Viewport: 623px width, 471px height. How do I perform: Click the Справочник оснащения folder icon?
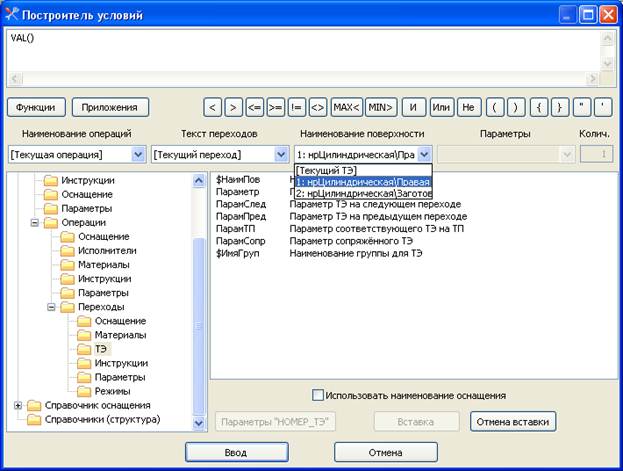click(x=34, y=405)
